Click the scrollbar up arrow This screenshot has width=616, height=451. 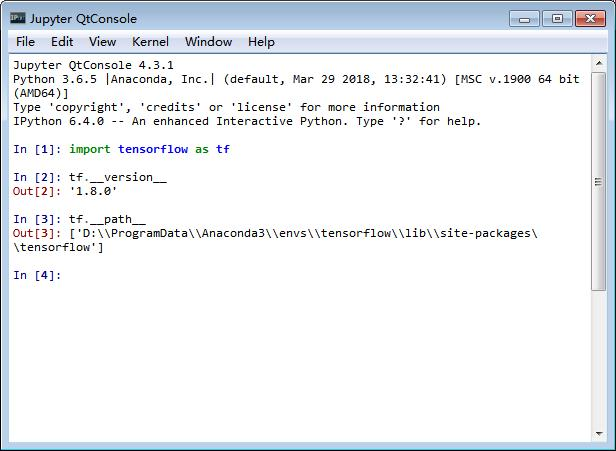599,63
